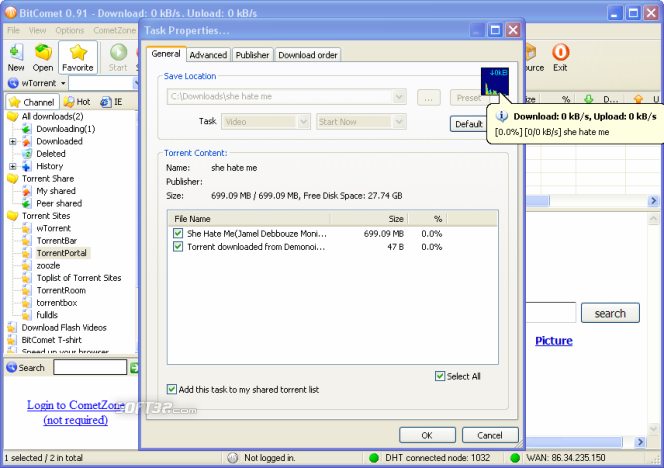Open the torrentbox site entry
Screen dimensions: 664x468
[x=57, y=303]
